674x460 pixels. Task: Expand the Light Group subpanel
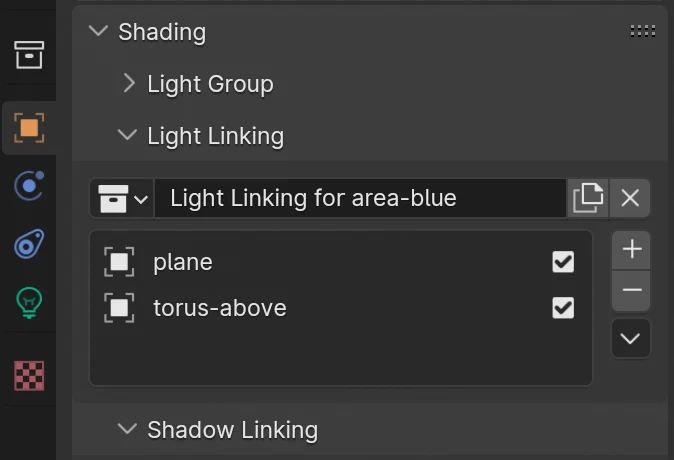pyautogui.click(x=128, y=84)
